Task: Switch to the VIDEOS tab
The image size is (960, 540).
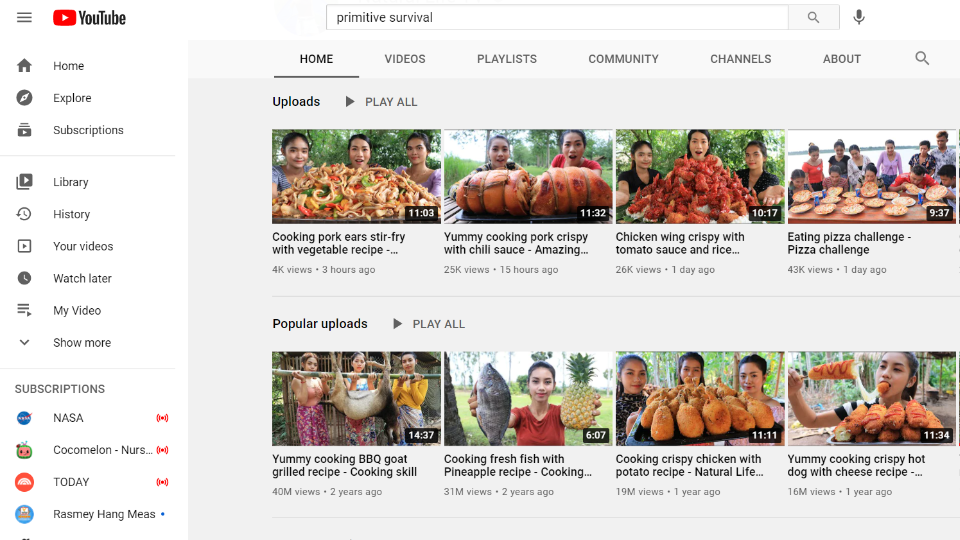Action: click(405, 59)
